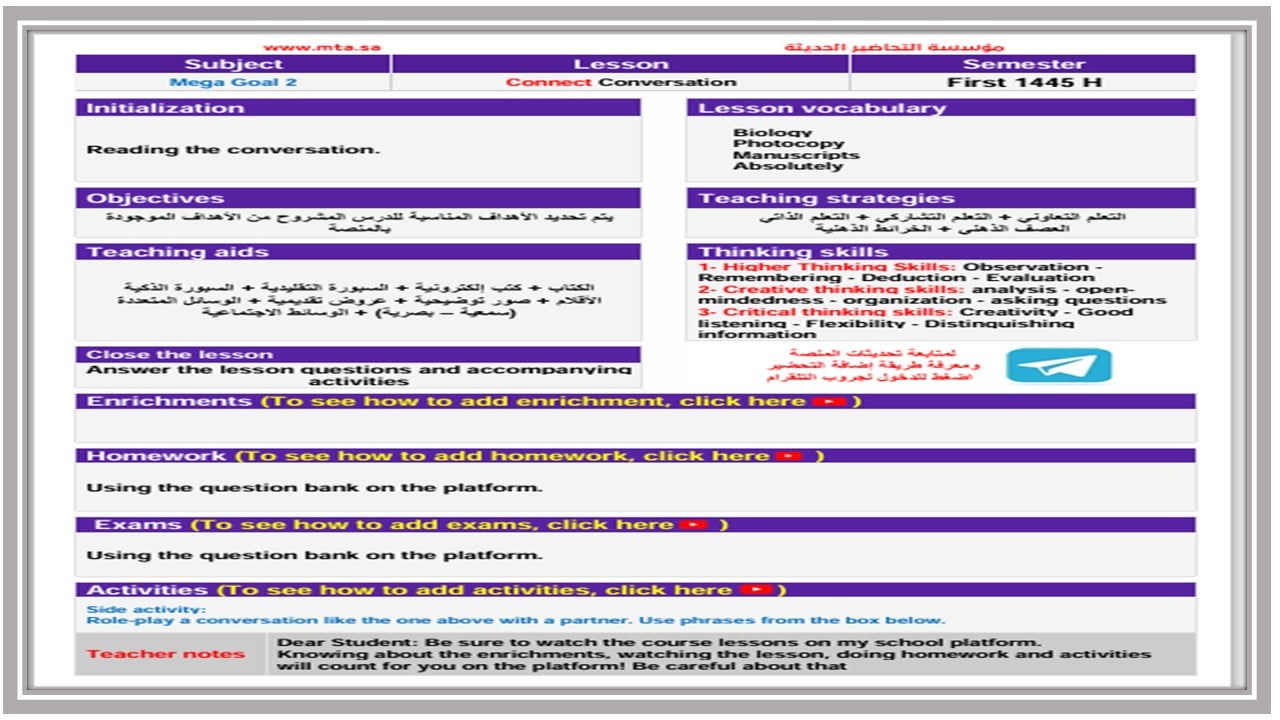Click the 'Connect Conversation' lesson title
The height and width of the screenshot is (720, 1280).
pyautogui.click(x=621, y=82)
